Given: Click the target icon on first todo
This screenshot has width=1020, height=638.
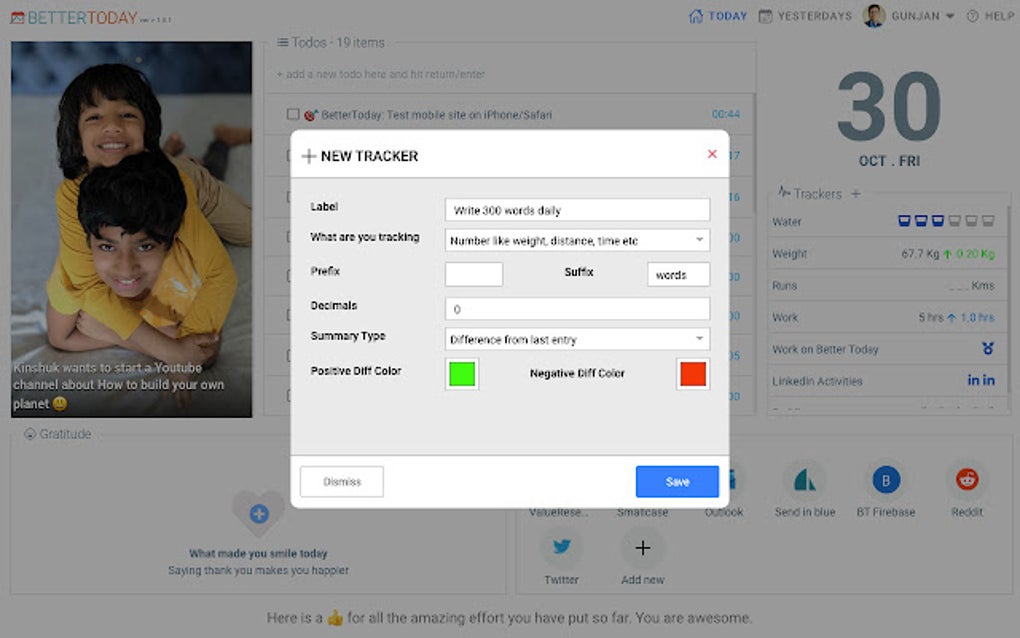Looking at the screenshot, I should (310, 115).
